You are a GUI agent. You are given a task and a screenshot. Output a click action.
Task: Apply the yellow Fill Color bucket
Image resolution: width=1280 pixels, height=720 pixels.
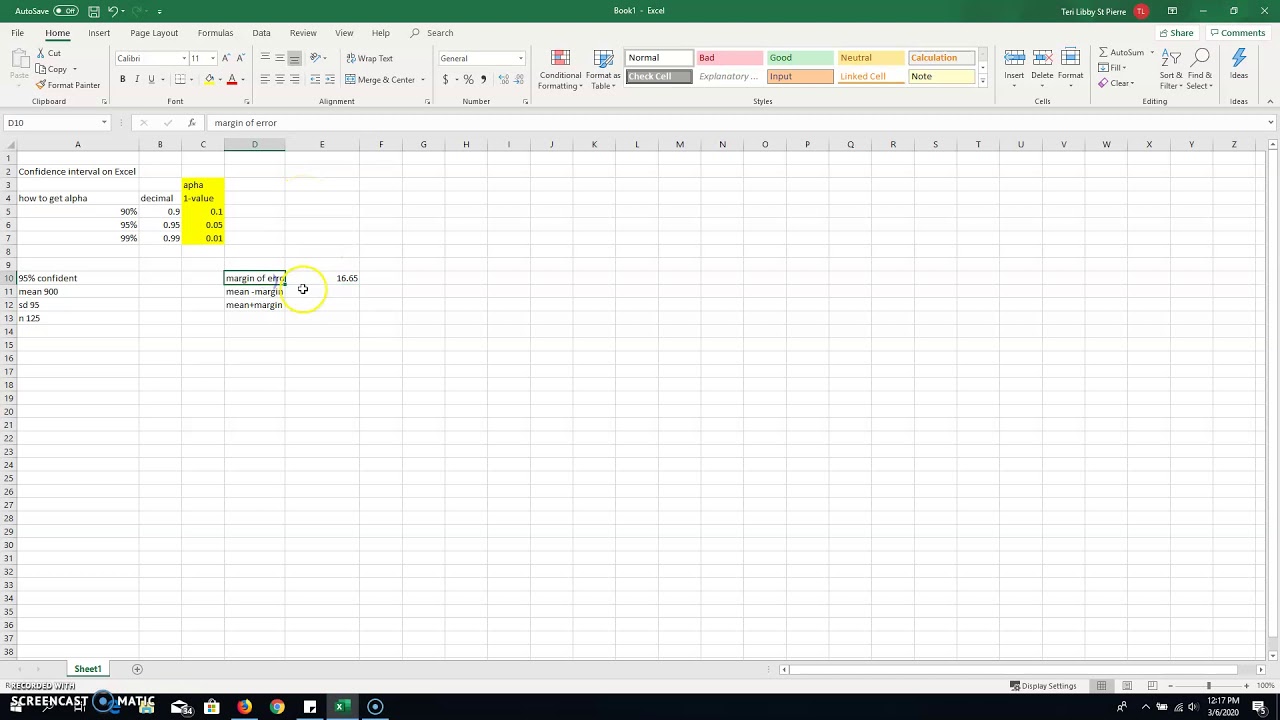pos(209,79)
